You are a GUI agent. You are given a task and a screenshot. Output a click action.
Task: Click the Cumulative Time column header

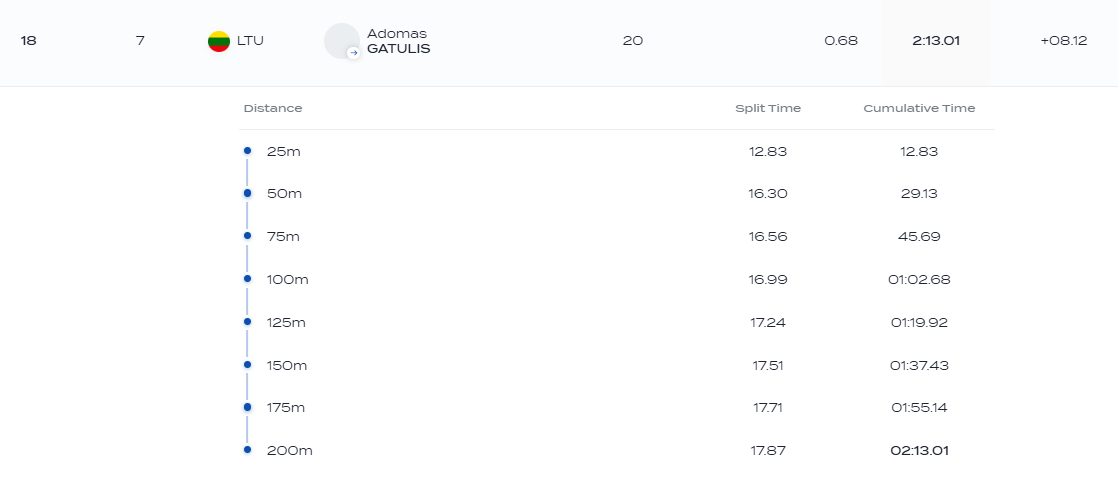pos(919,108)
